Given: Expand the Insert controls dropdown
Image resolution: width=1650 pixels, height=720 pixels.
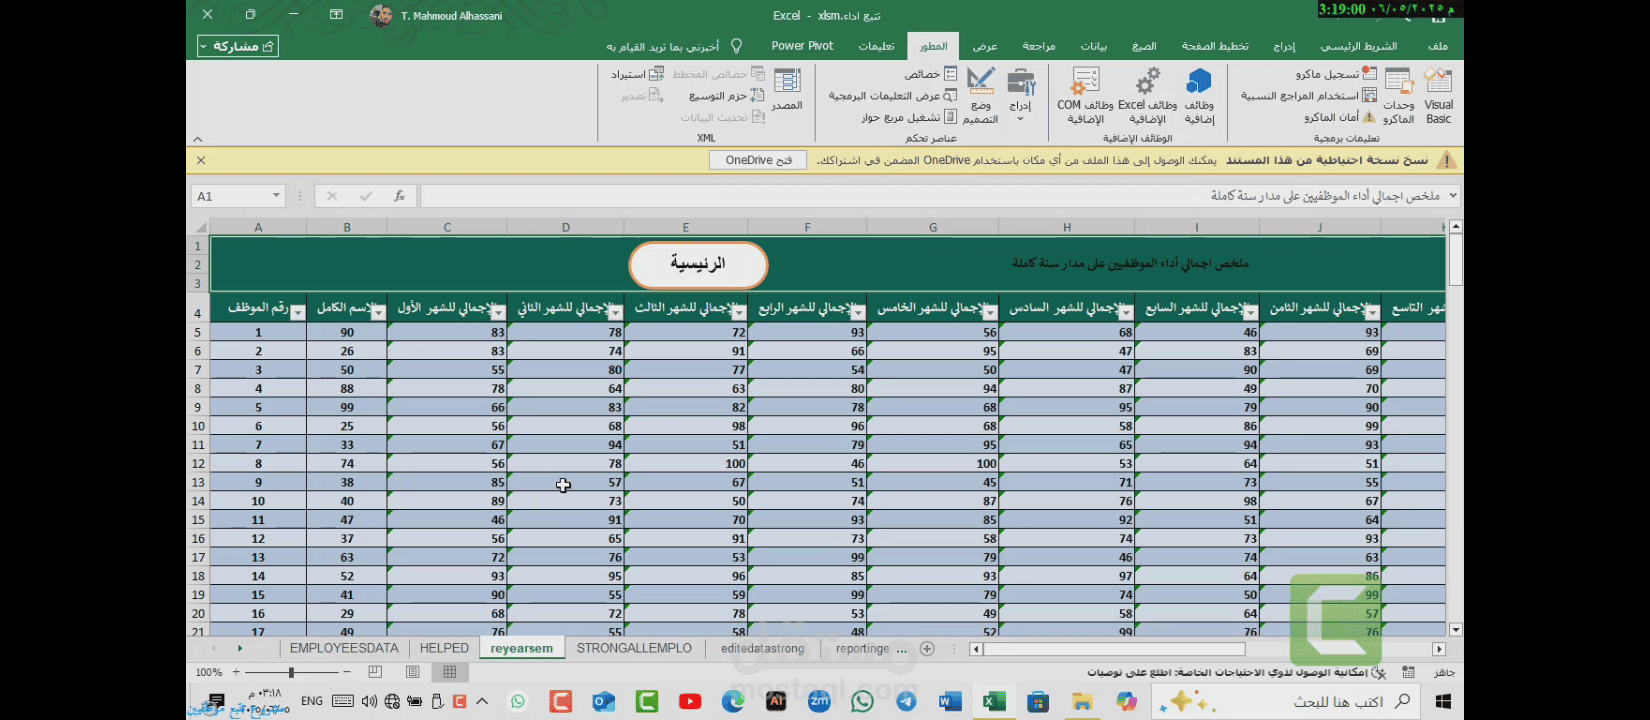Looking at the screenshot, I should coord(1020,119).
